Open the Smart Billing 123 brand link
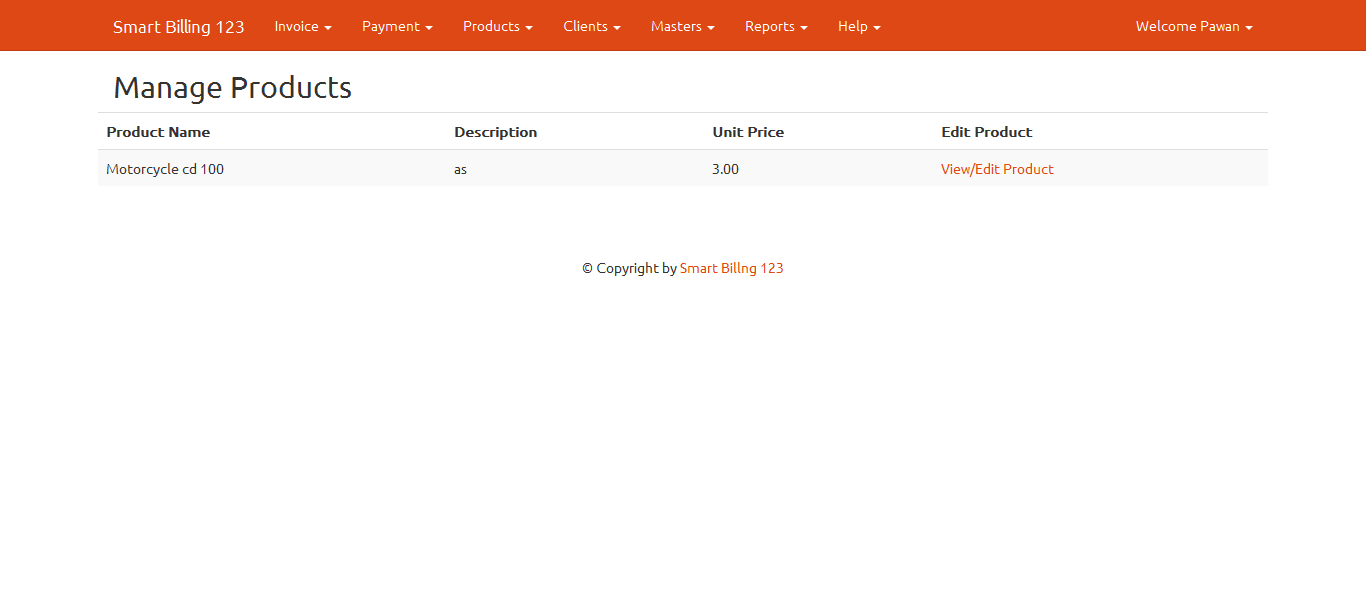 (x=178, y=26)
